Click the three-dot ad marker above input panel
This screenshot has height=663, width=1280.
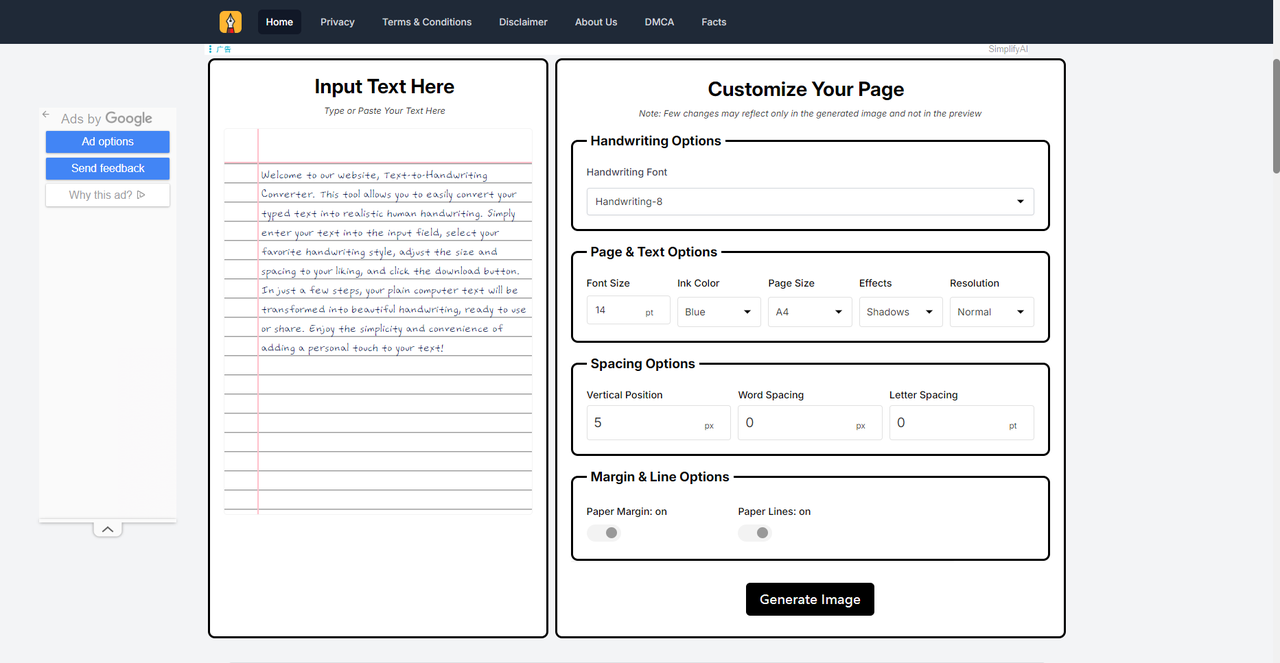coord(211,49)
